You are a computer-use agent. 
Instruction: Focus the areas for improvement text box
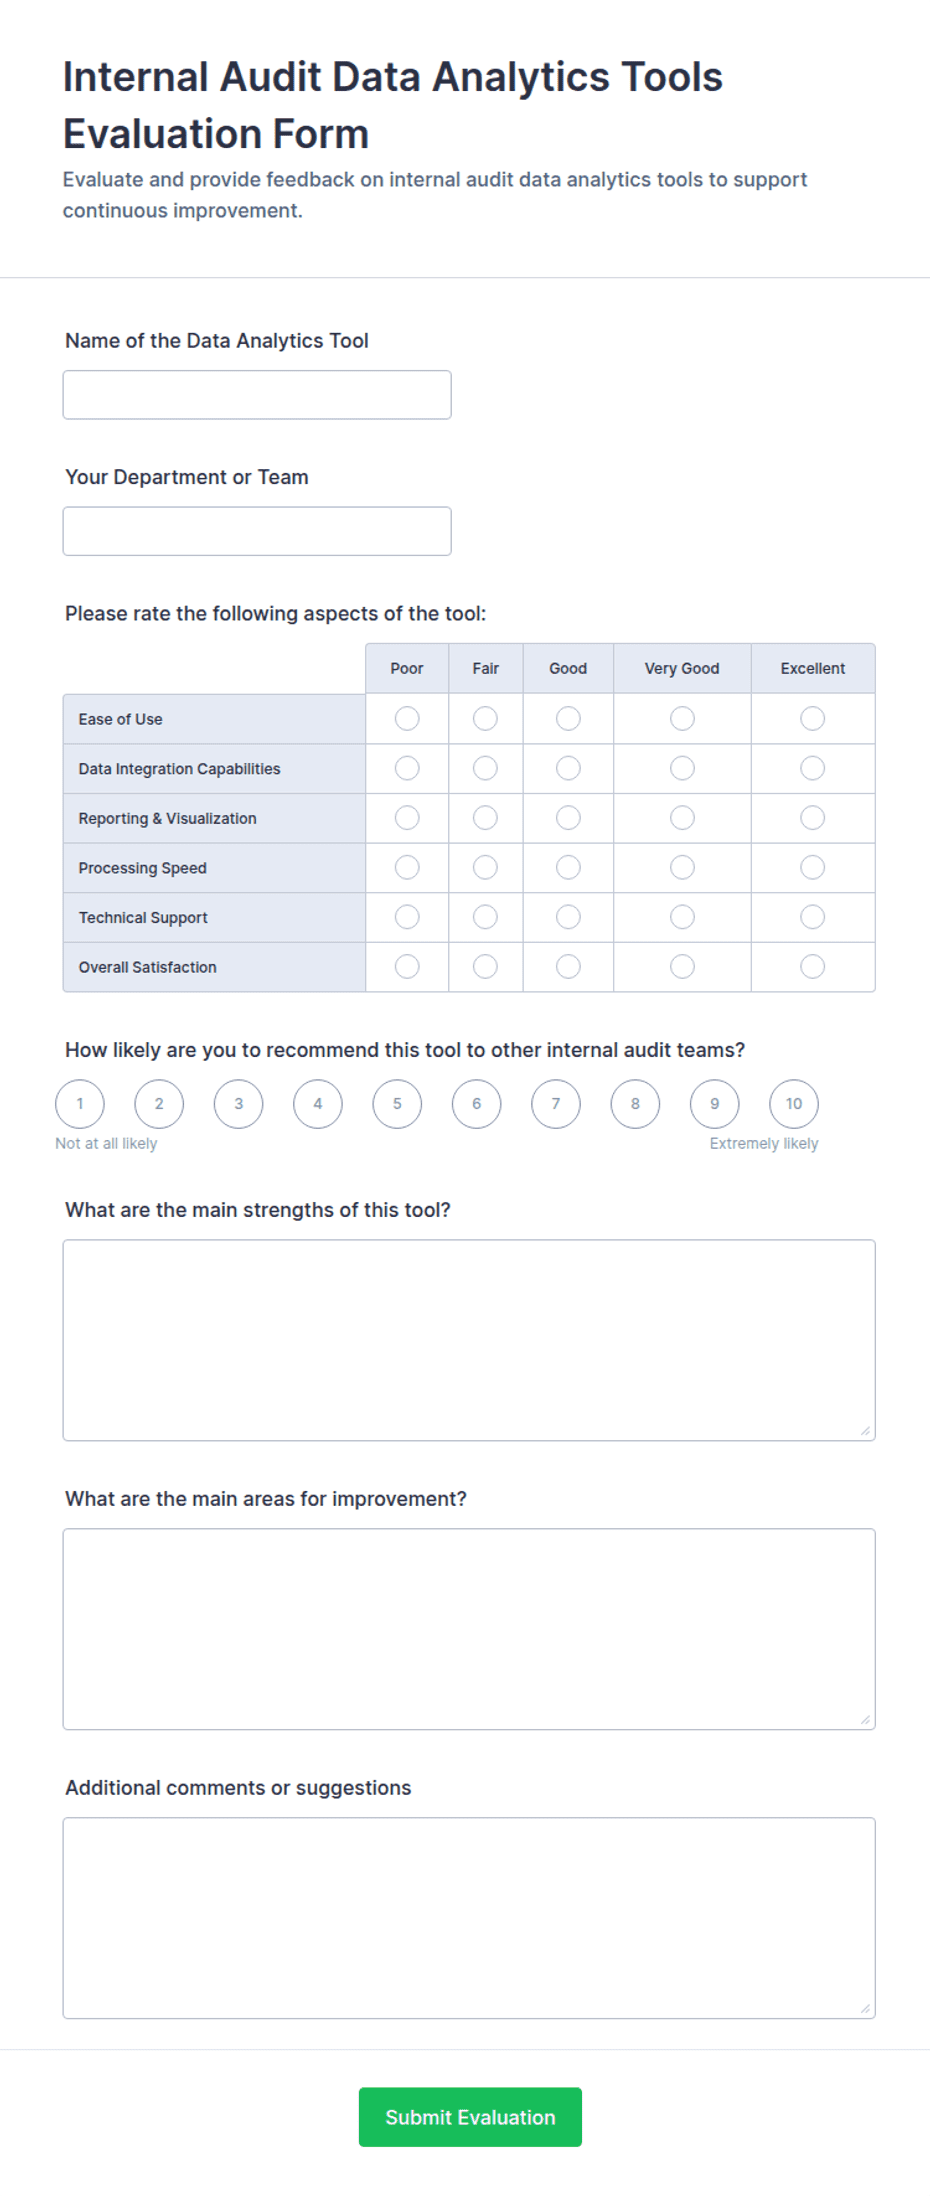[x=469, y=1629]
